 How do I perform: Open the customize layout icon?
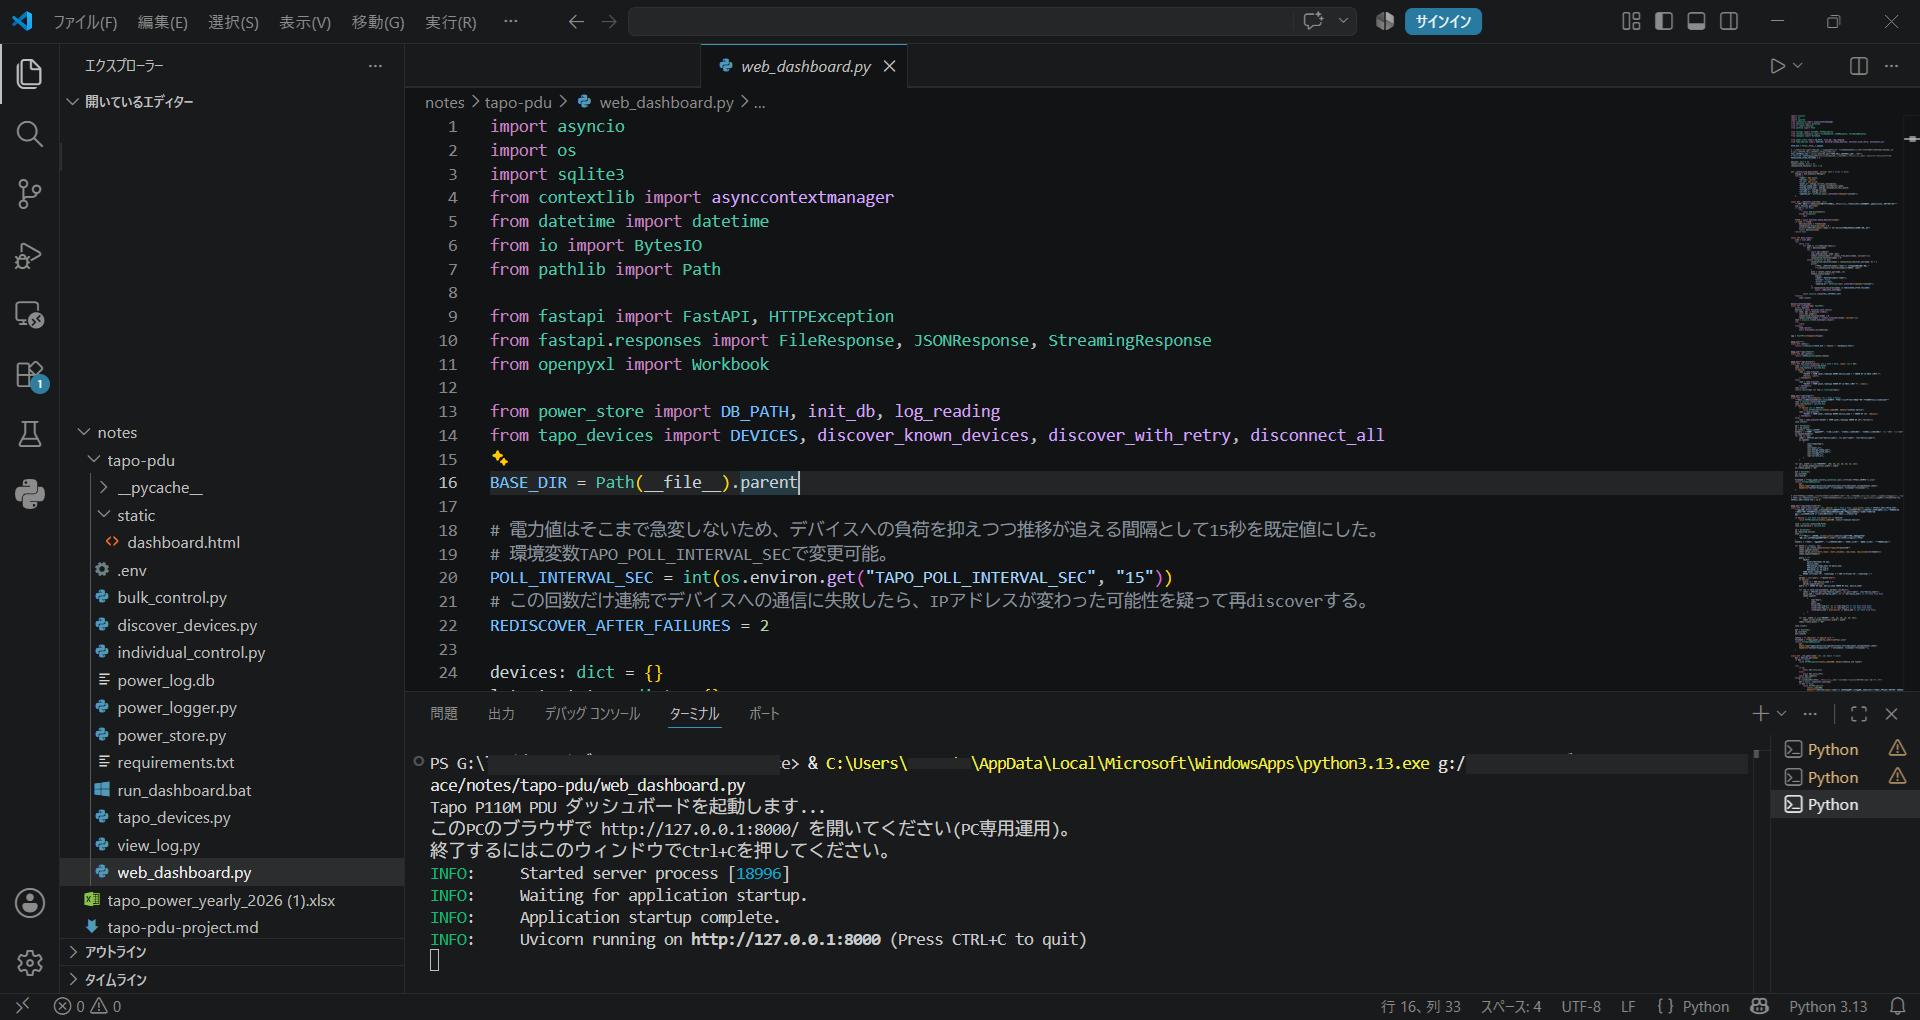coord(1631,21)
